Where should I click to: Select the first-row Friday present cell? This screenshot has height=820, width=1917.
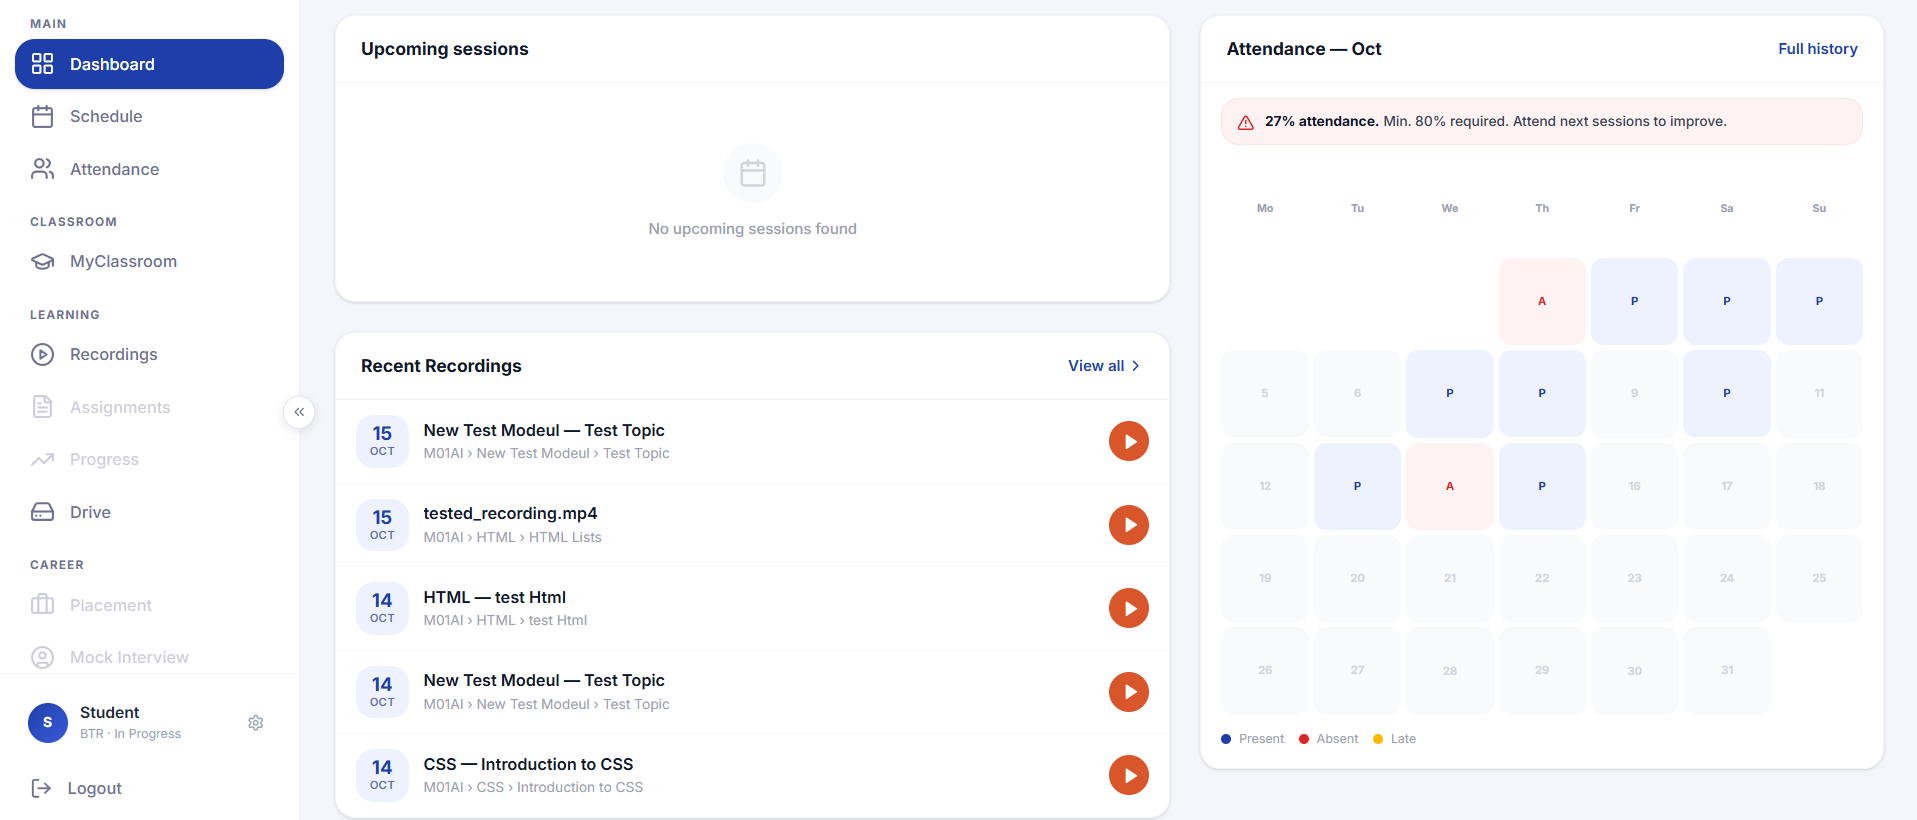pyautogui.click(x=1634, y=301)
